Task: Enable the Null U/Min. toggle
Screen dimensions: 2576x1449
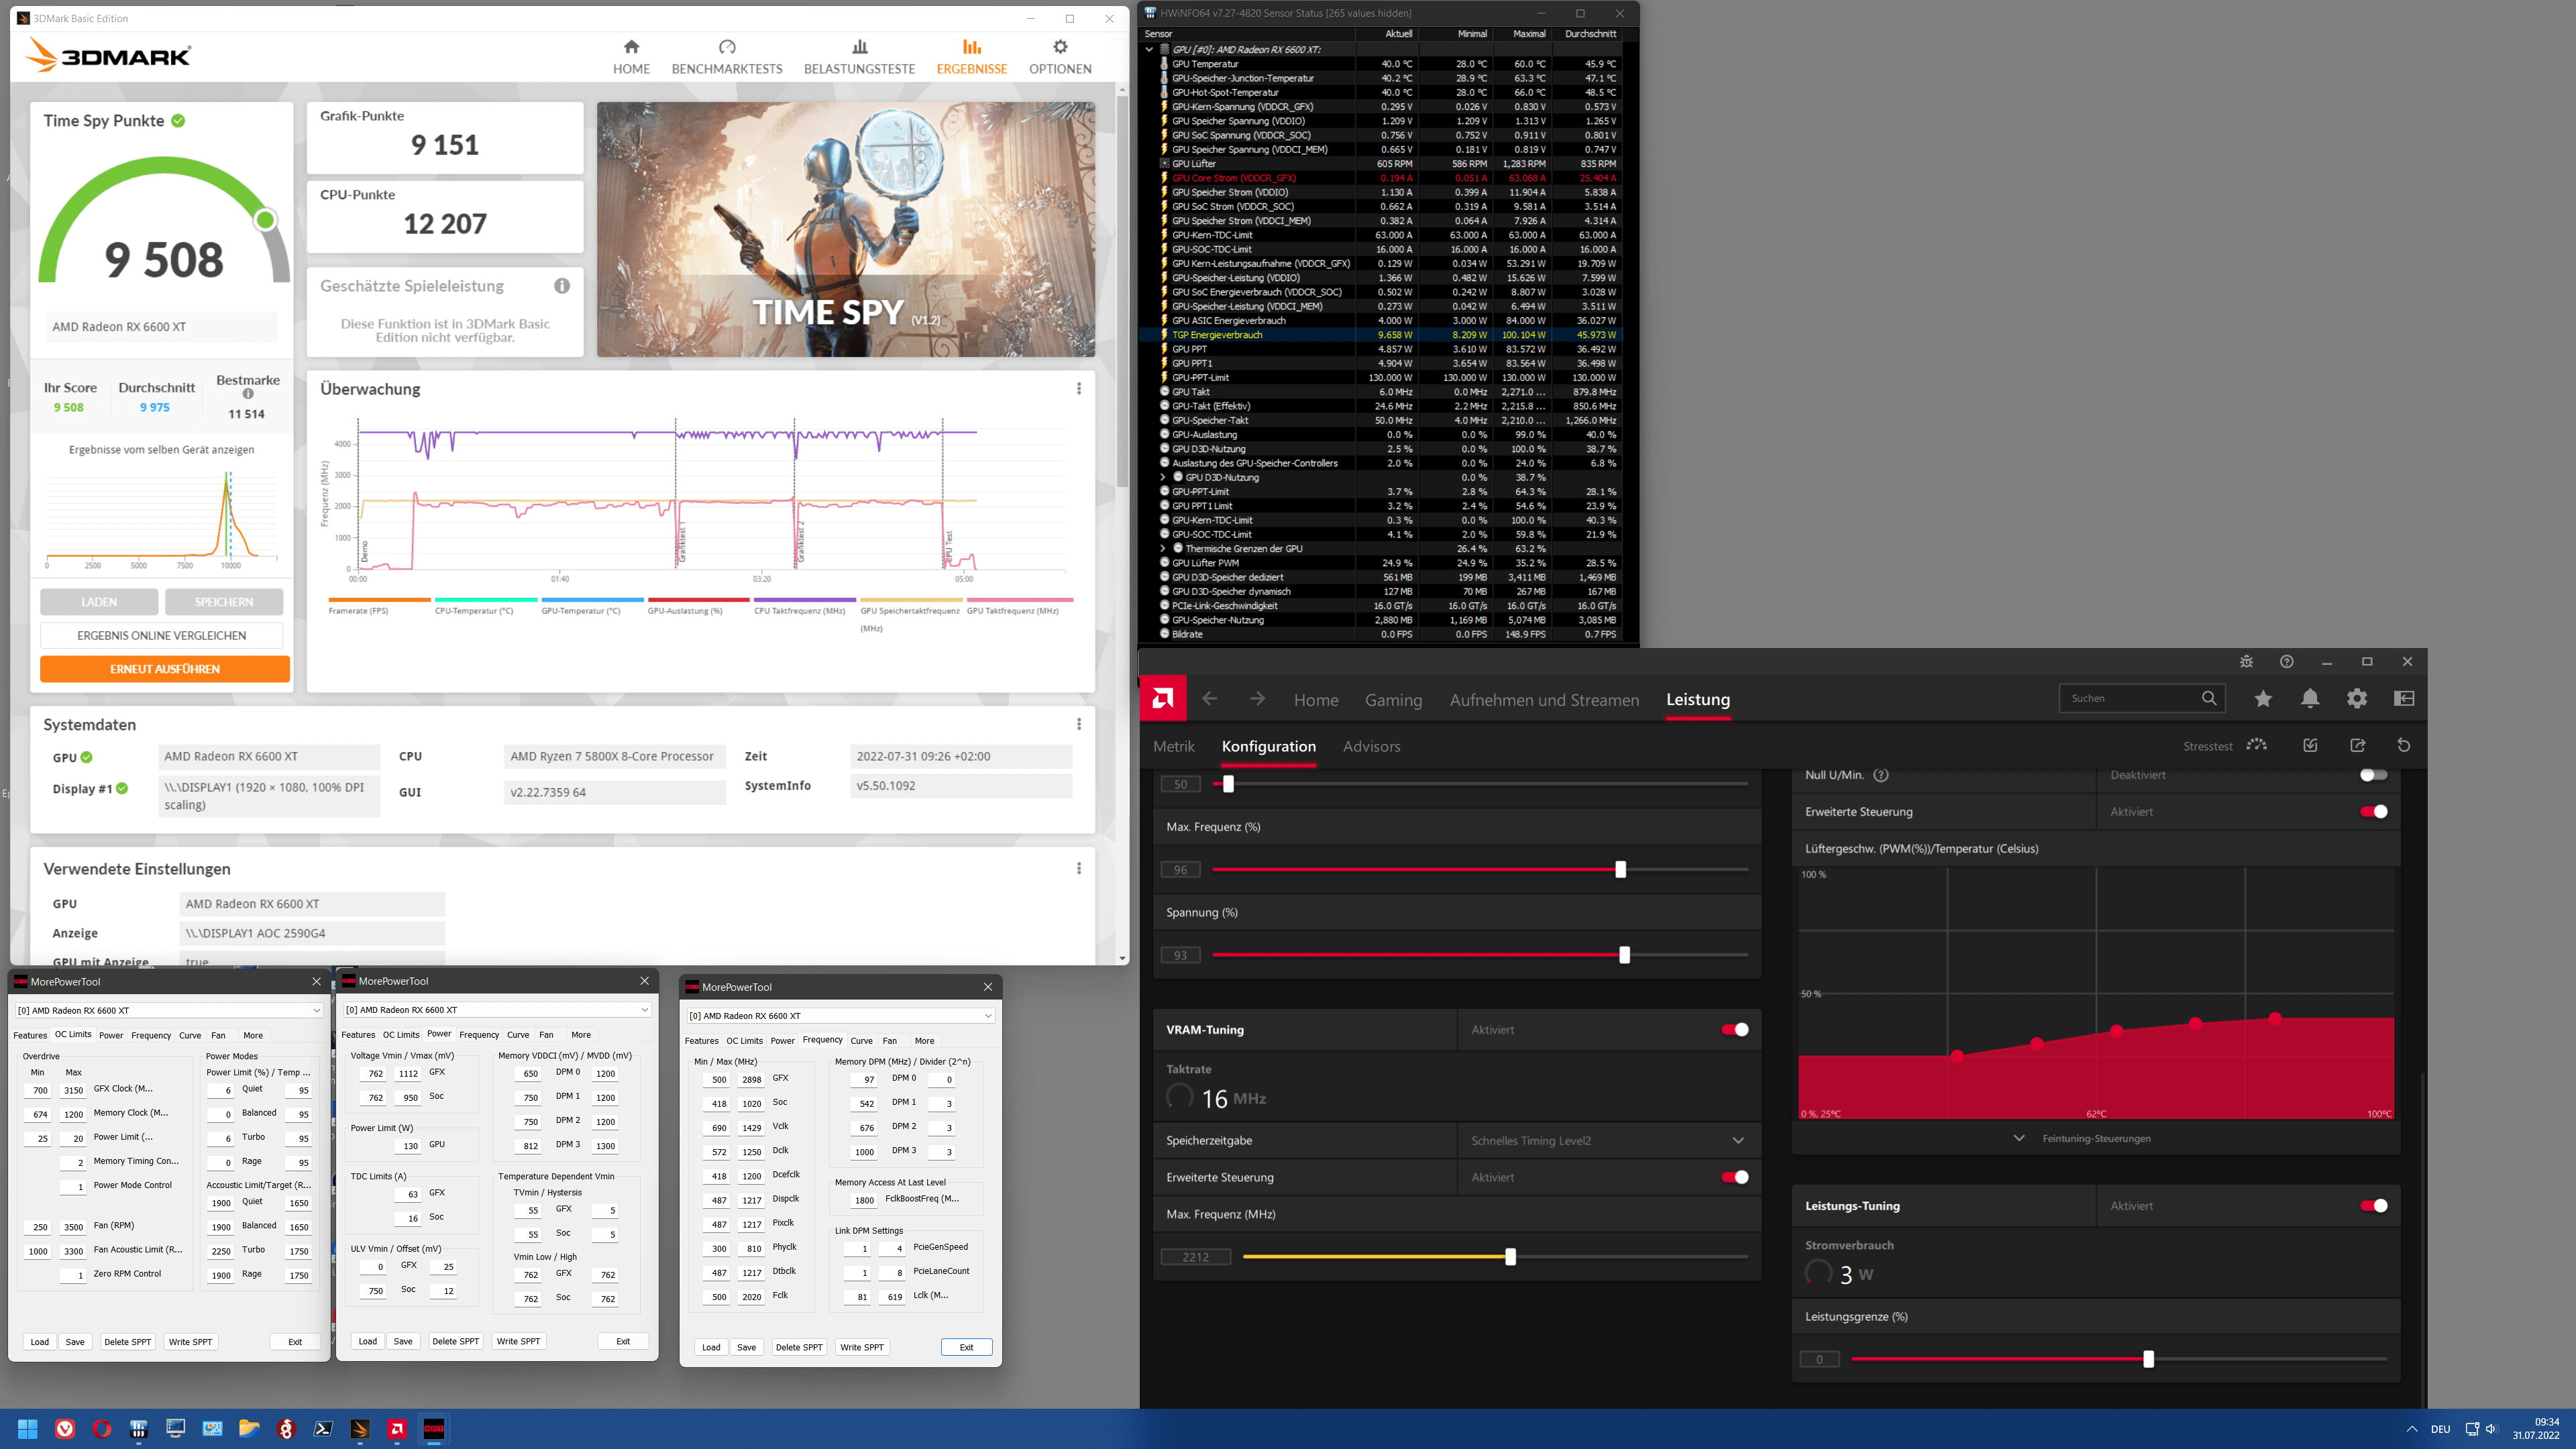Action: coord(2373,775)
